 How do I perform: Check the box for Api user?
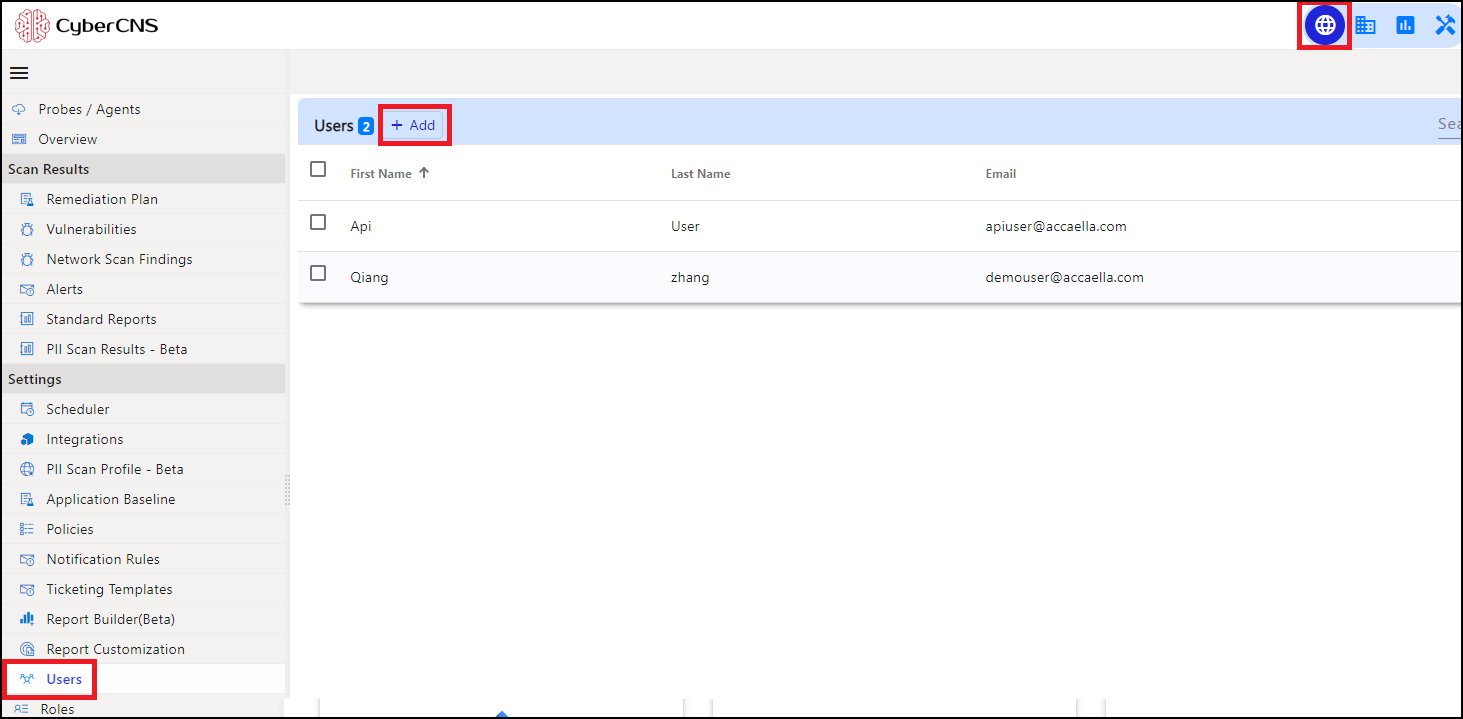(x=318, y=222)
